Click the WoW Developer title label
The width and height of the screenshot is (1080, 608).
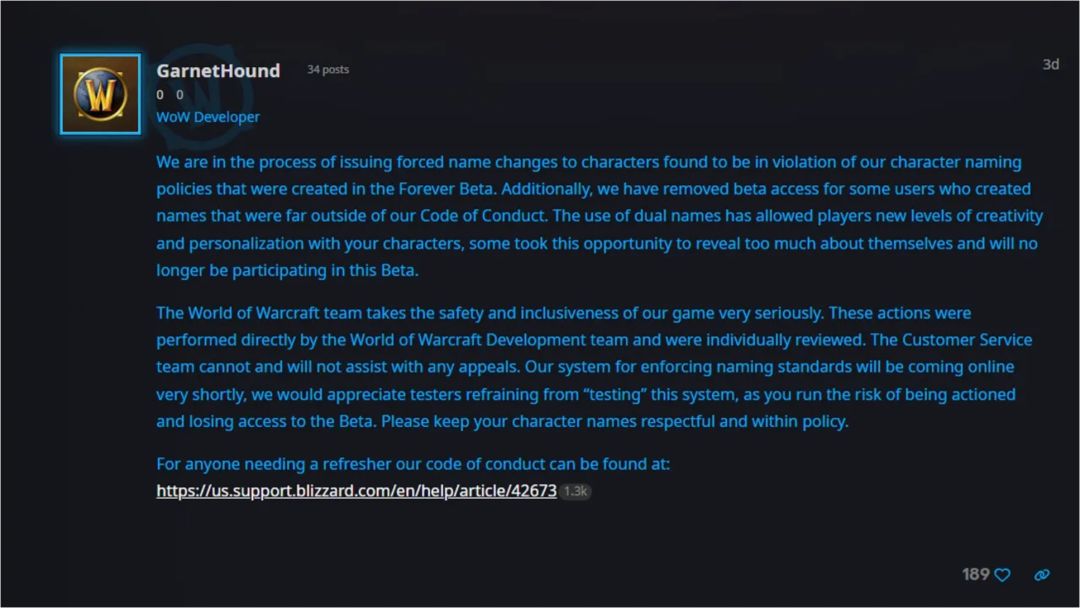point(208,117)
